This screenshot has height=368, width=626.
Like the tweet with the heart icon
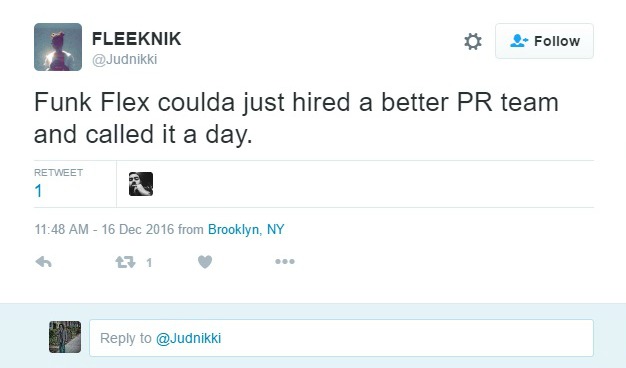coord(205,262)
